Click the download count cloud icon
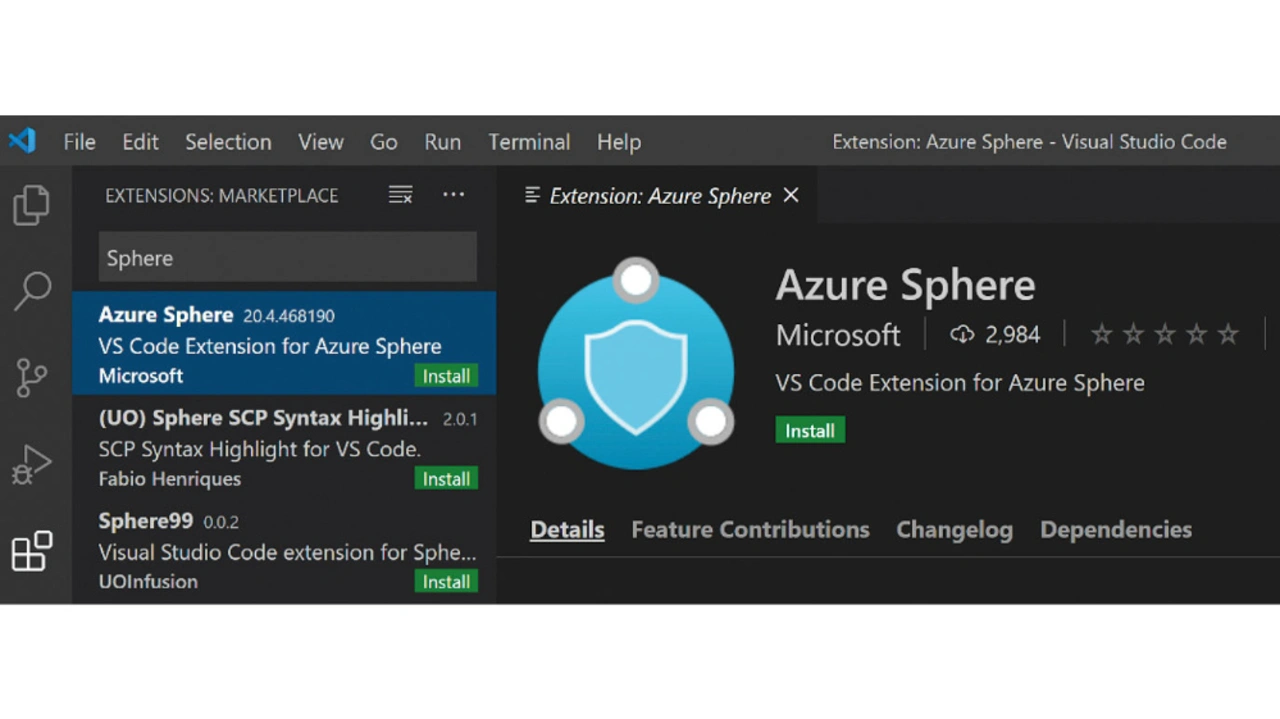 pyautogui.click(x=962, y=334)
